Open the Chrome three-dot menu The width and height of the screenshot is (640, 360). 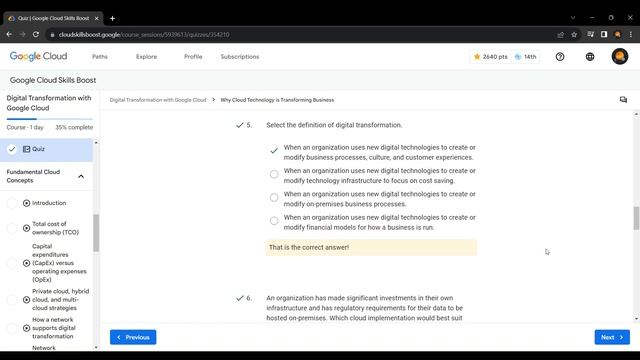click(x=631, y=35)
